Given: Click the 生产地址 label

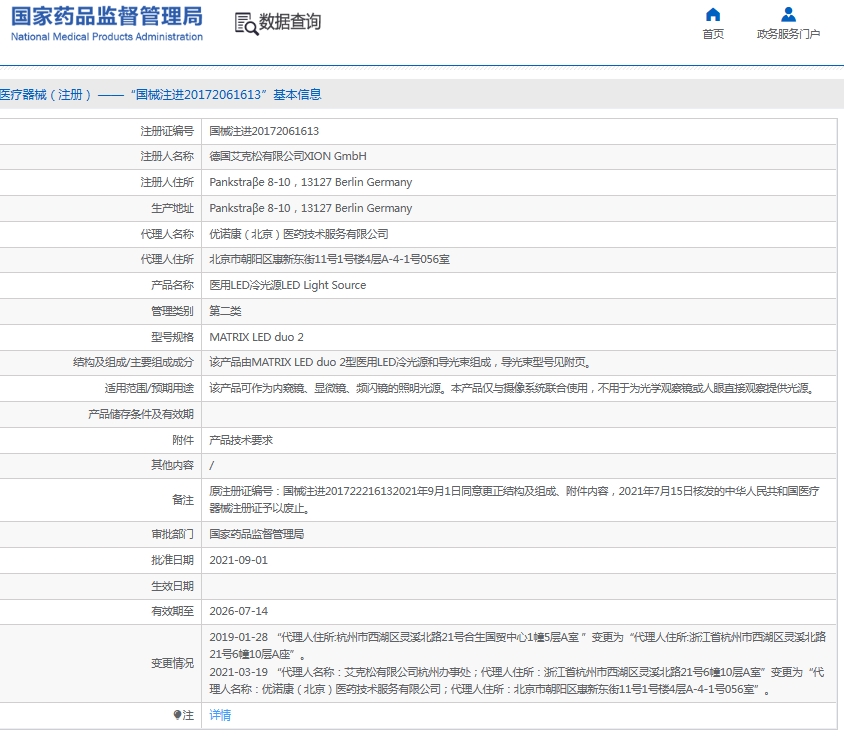Looking at the screenshot, I should (x=172, y=208).
